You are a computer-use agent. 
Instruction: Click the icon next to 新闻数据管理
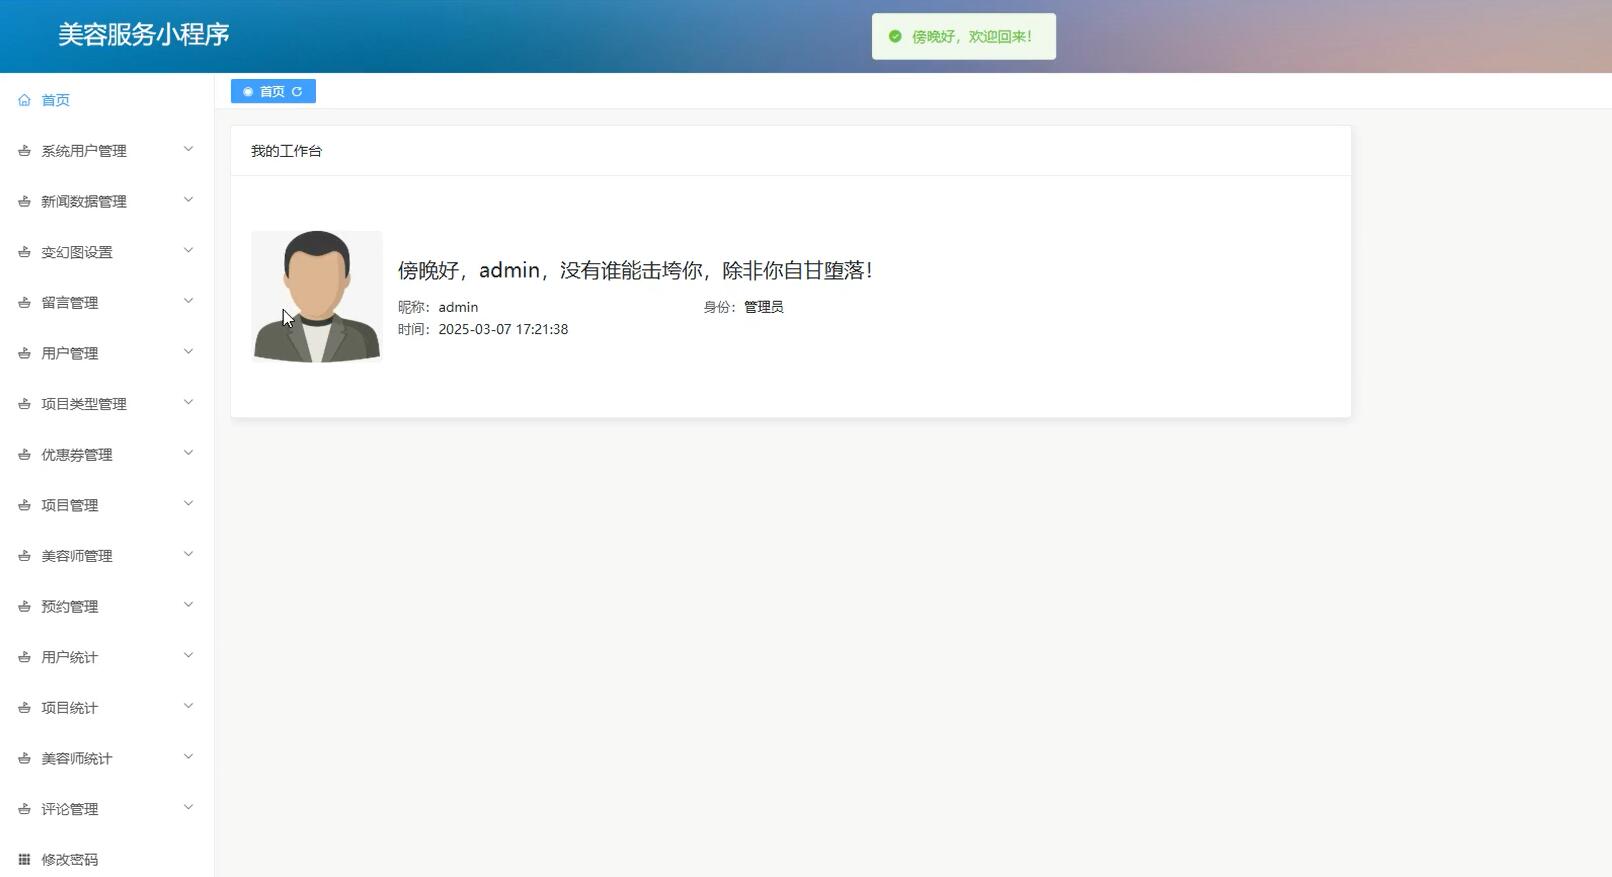(x=24, y=201)
